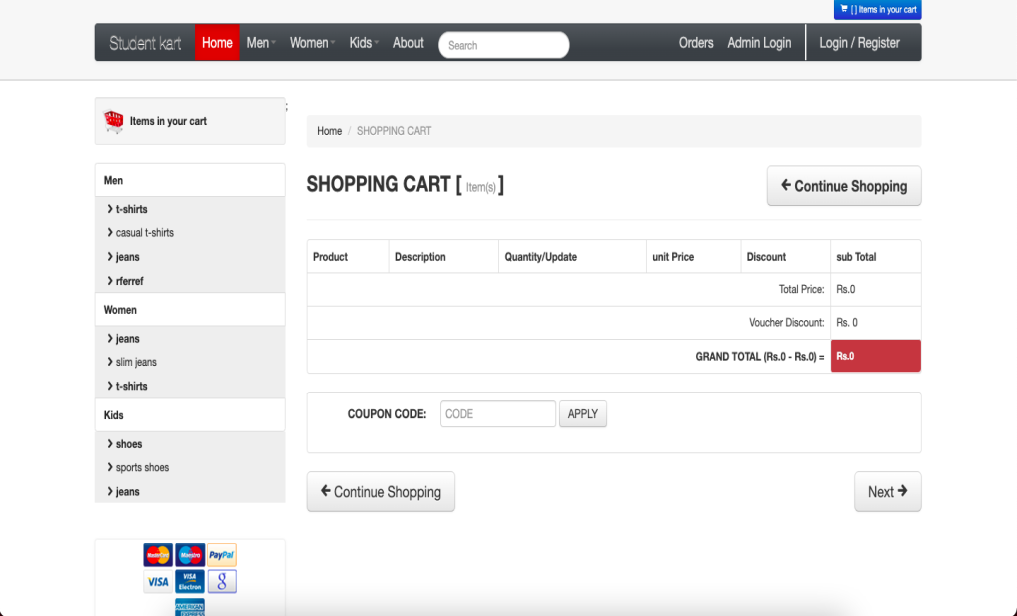1017x616 pixels.
Task: Open the Men dropdown in navbar
Action: [x=261, y=43]
